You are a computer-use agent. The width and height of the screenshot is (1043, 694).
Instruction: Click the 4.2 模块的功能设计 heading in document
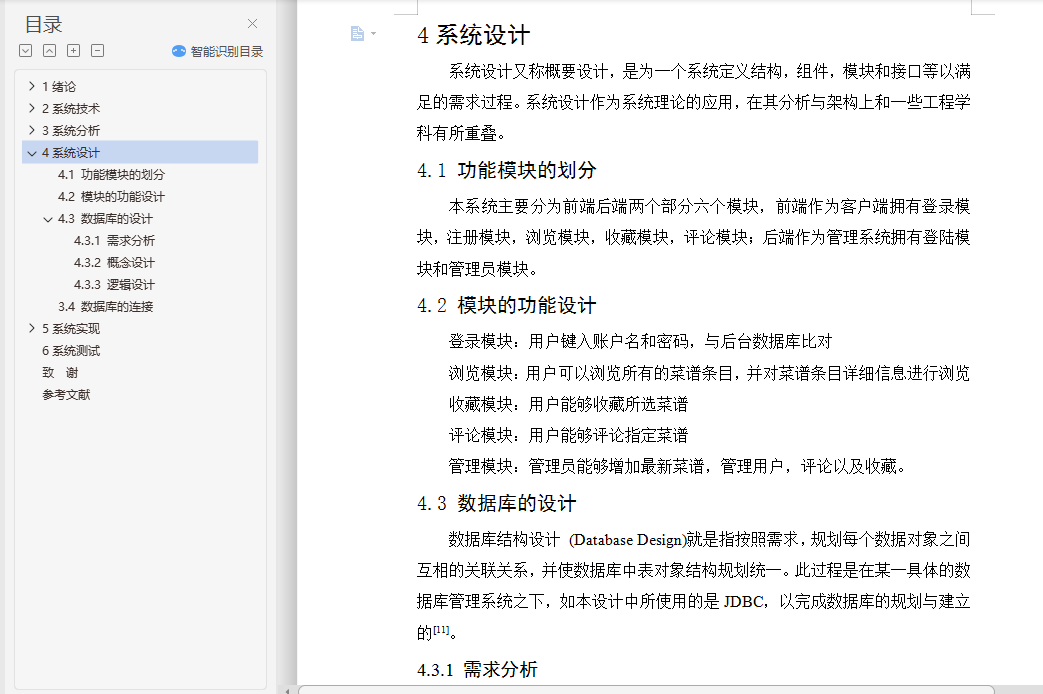point(506,305)
